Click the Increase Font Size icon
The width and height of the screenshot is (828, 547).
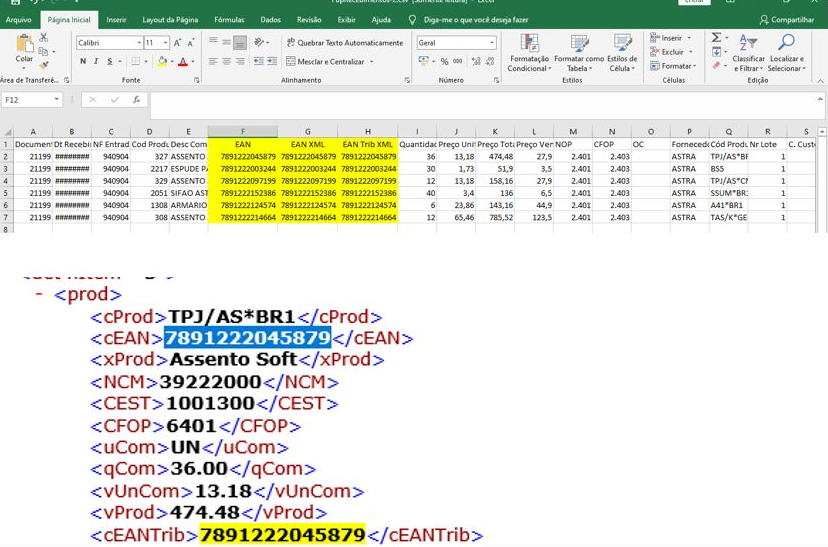tap(178, 43)
